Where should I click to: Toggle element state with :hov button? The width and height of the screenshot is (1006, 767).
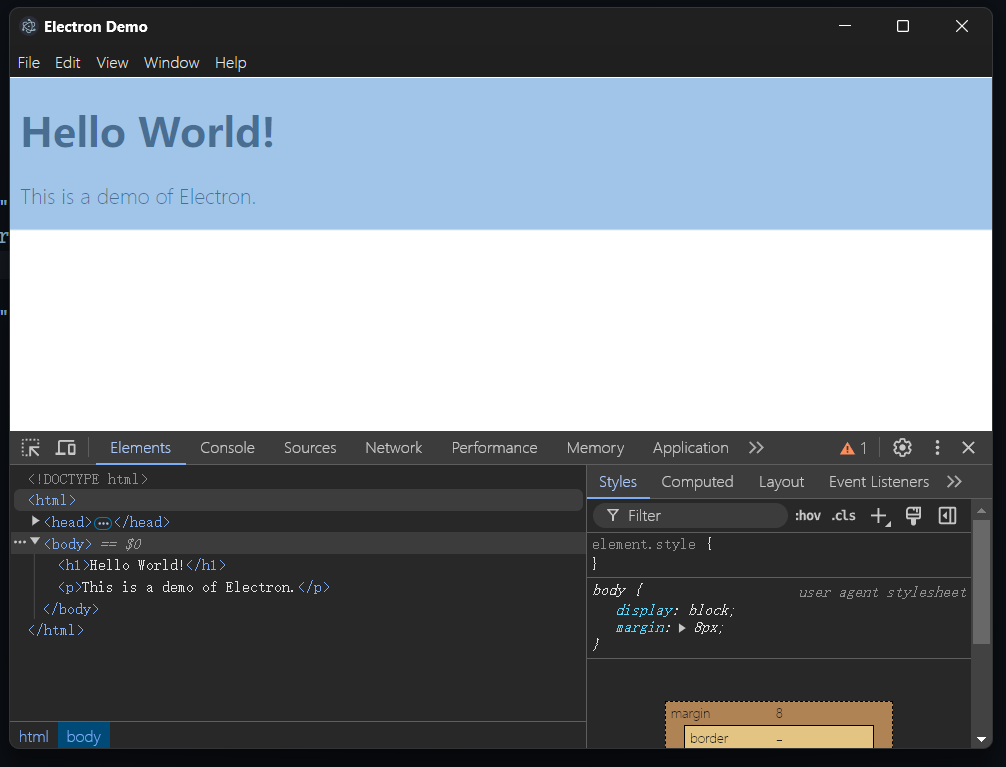click(x=808, y=515)
